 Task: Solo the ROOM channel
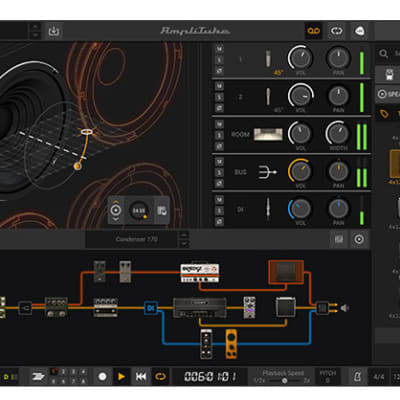[219, 135]
